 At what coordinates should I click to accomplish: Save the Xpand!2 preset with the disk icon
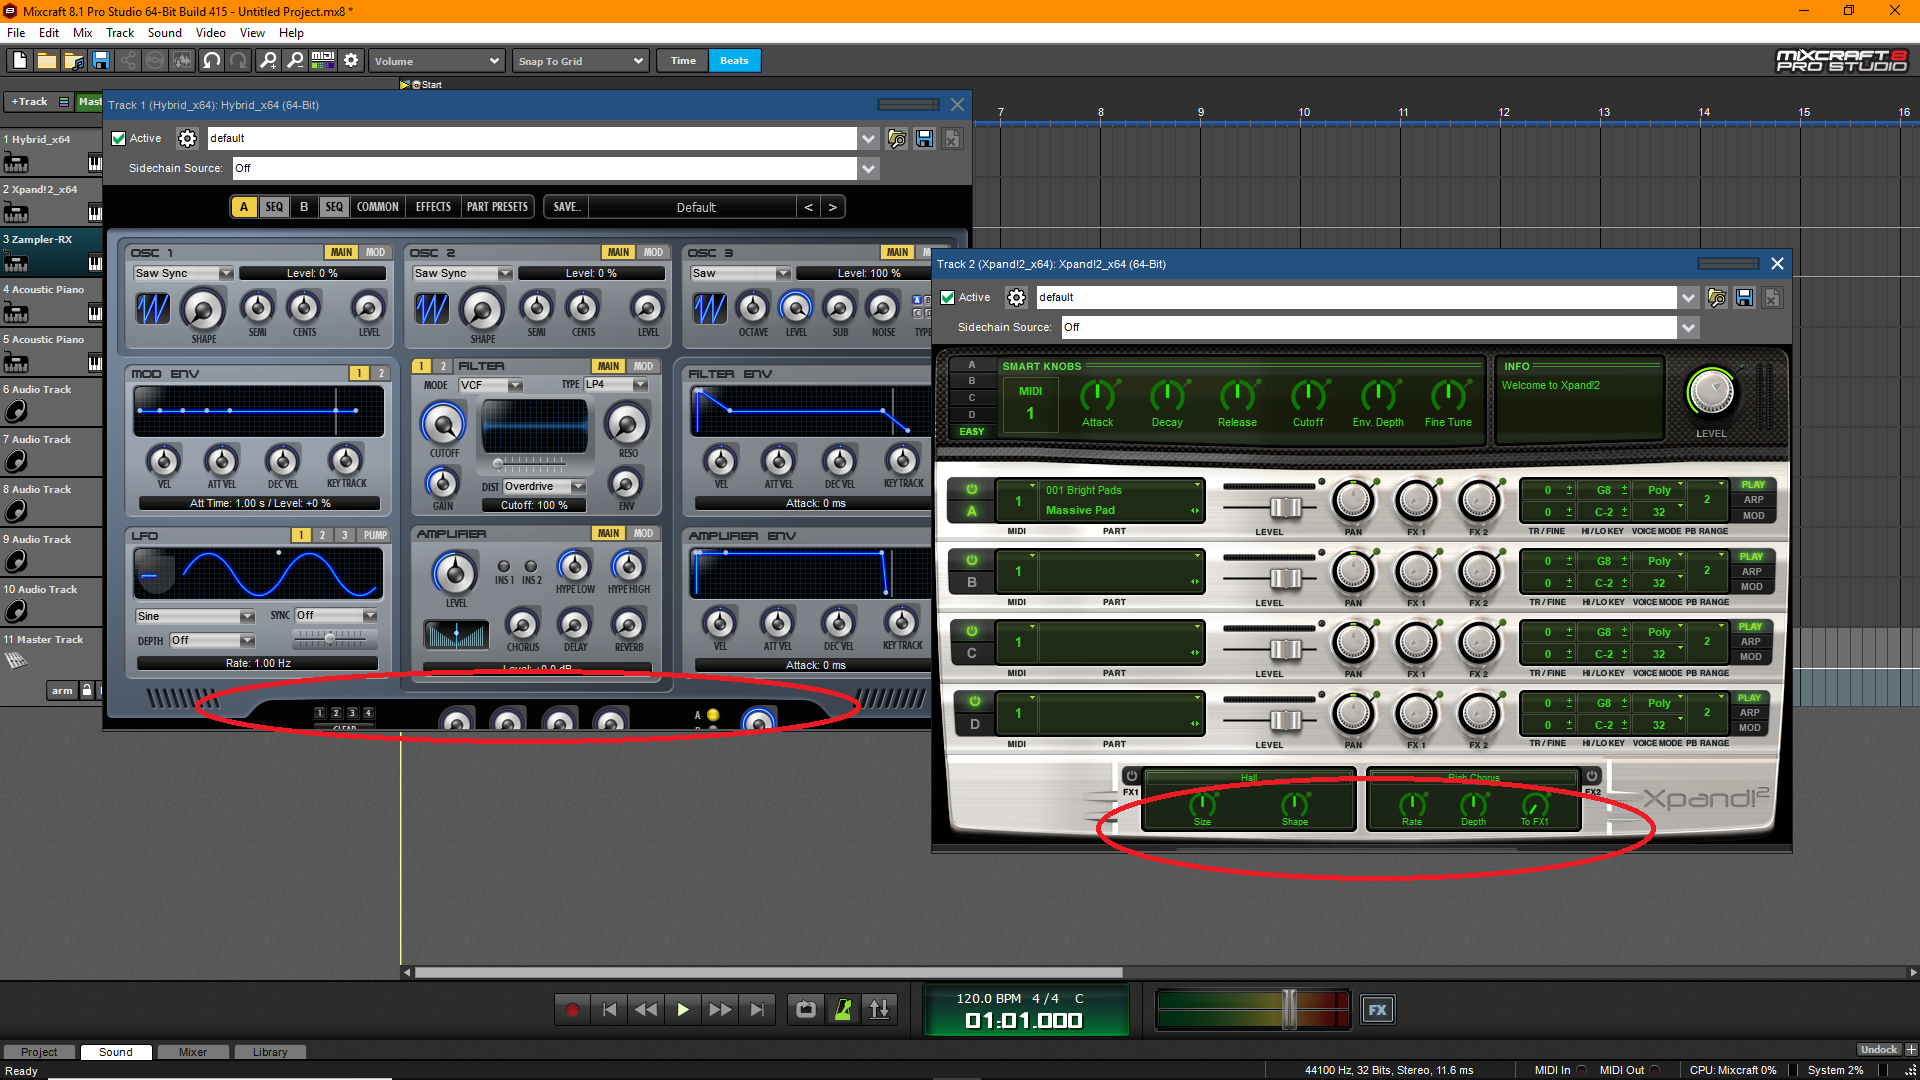point(1744,298)
